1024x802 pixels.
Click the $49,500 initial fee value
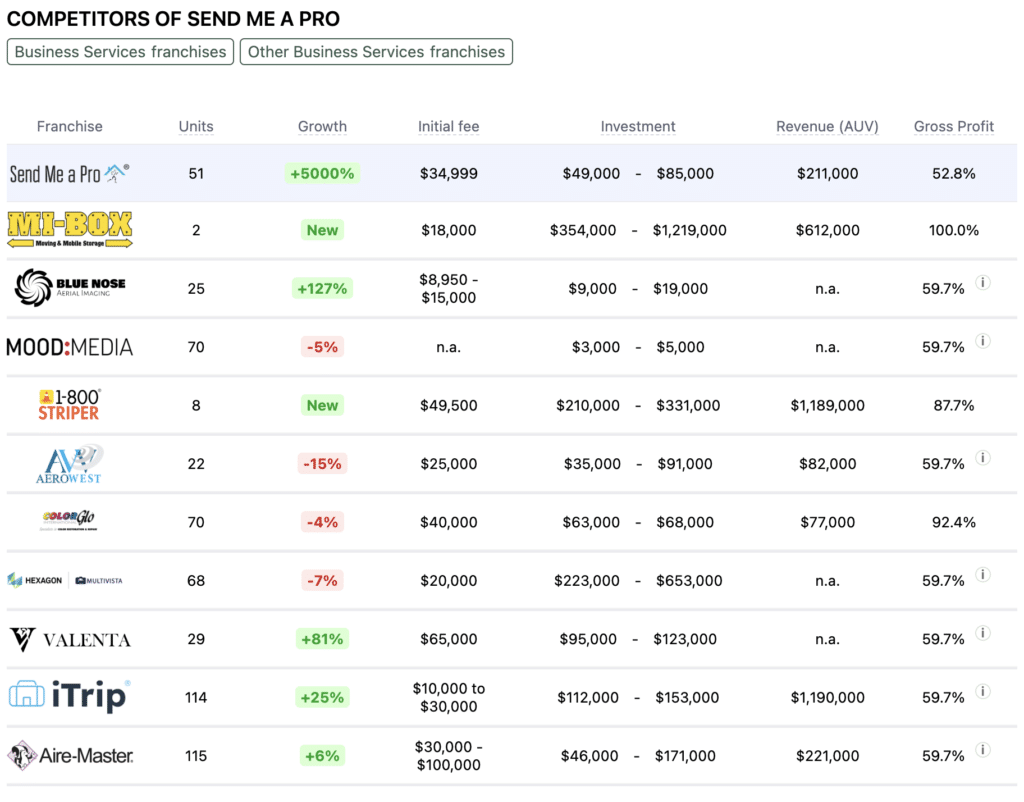449,406
